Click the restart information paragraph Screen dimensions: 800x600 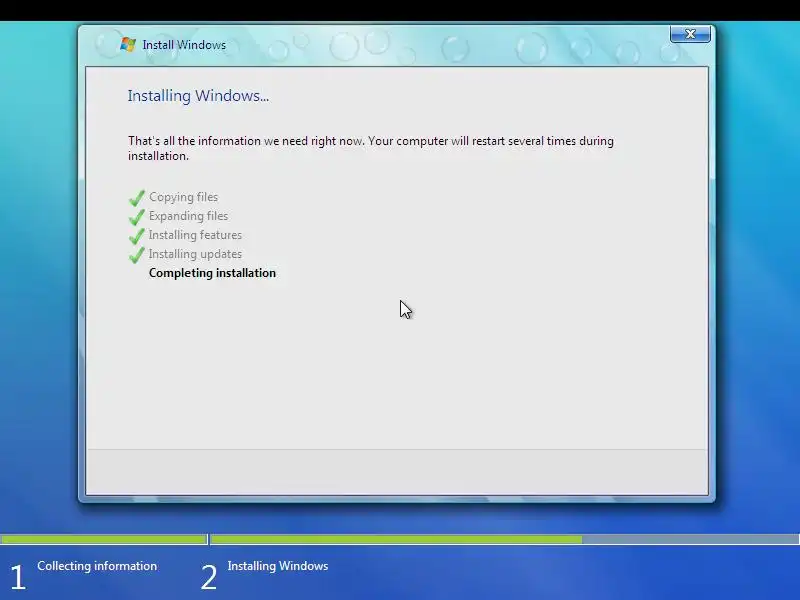[371, 148]
